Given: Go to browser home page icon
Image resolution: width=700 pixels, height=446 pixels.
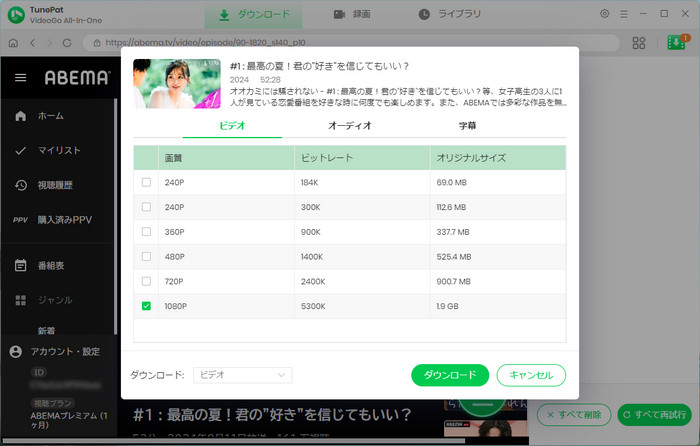Looking at the screenshot, I should click(x=13, y=43).
